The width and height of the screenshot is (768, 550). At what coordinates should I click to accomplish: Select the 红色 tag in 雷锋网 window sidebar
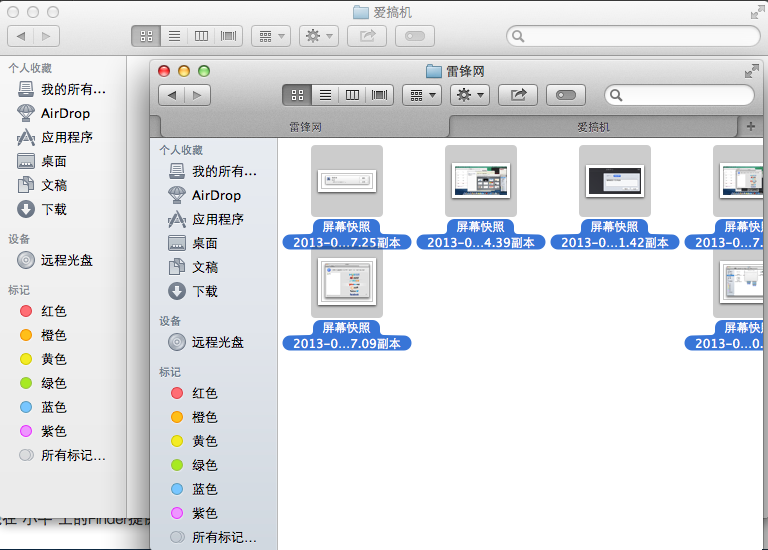pos(194,393)
